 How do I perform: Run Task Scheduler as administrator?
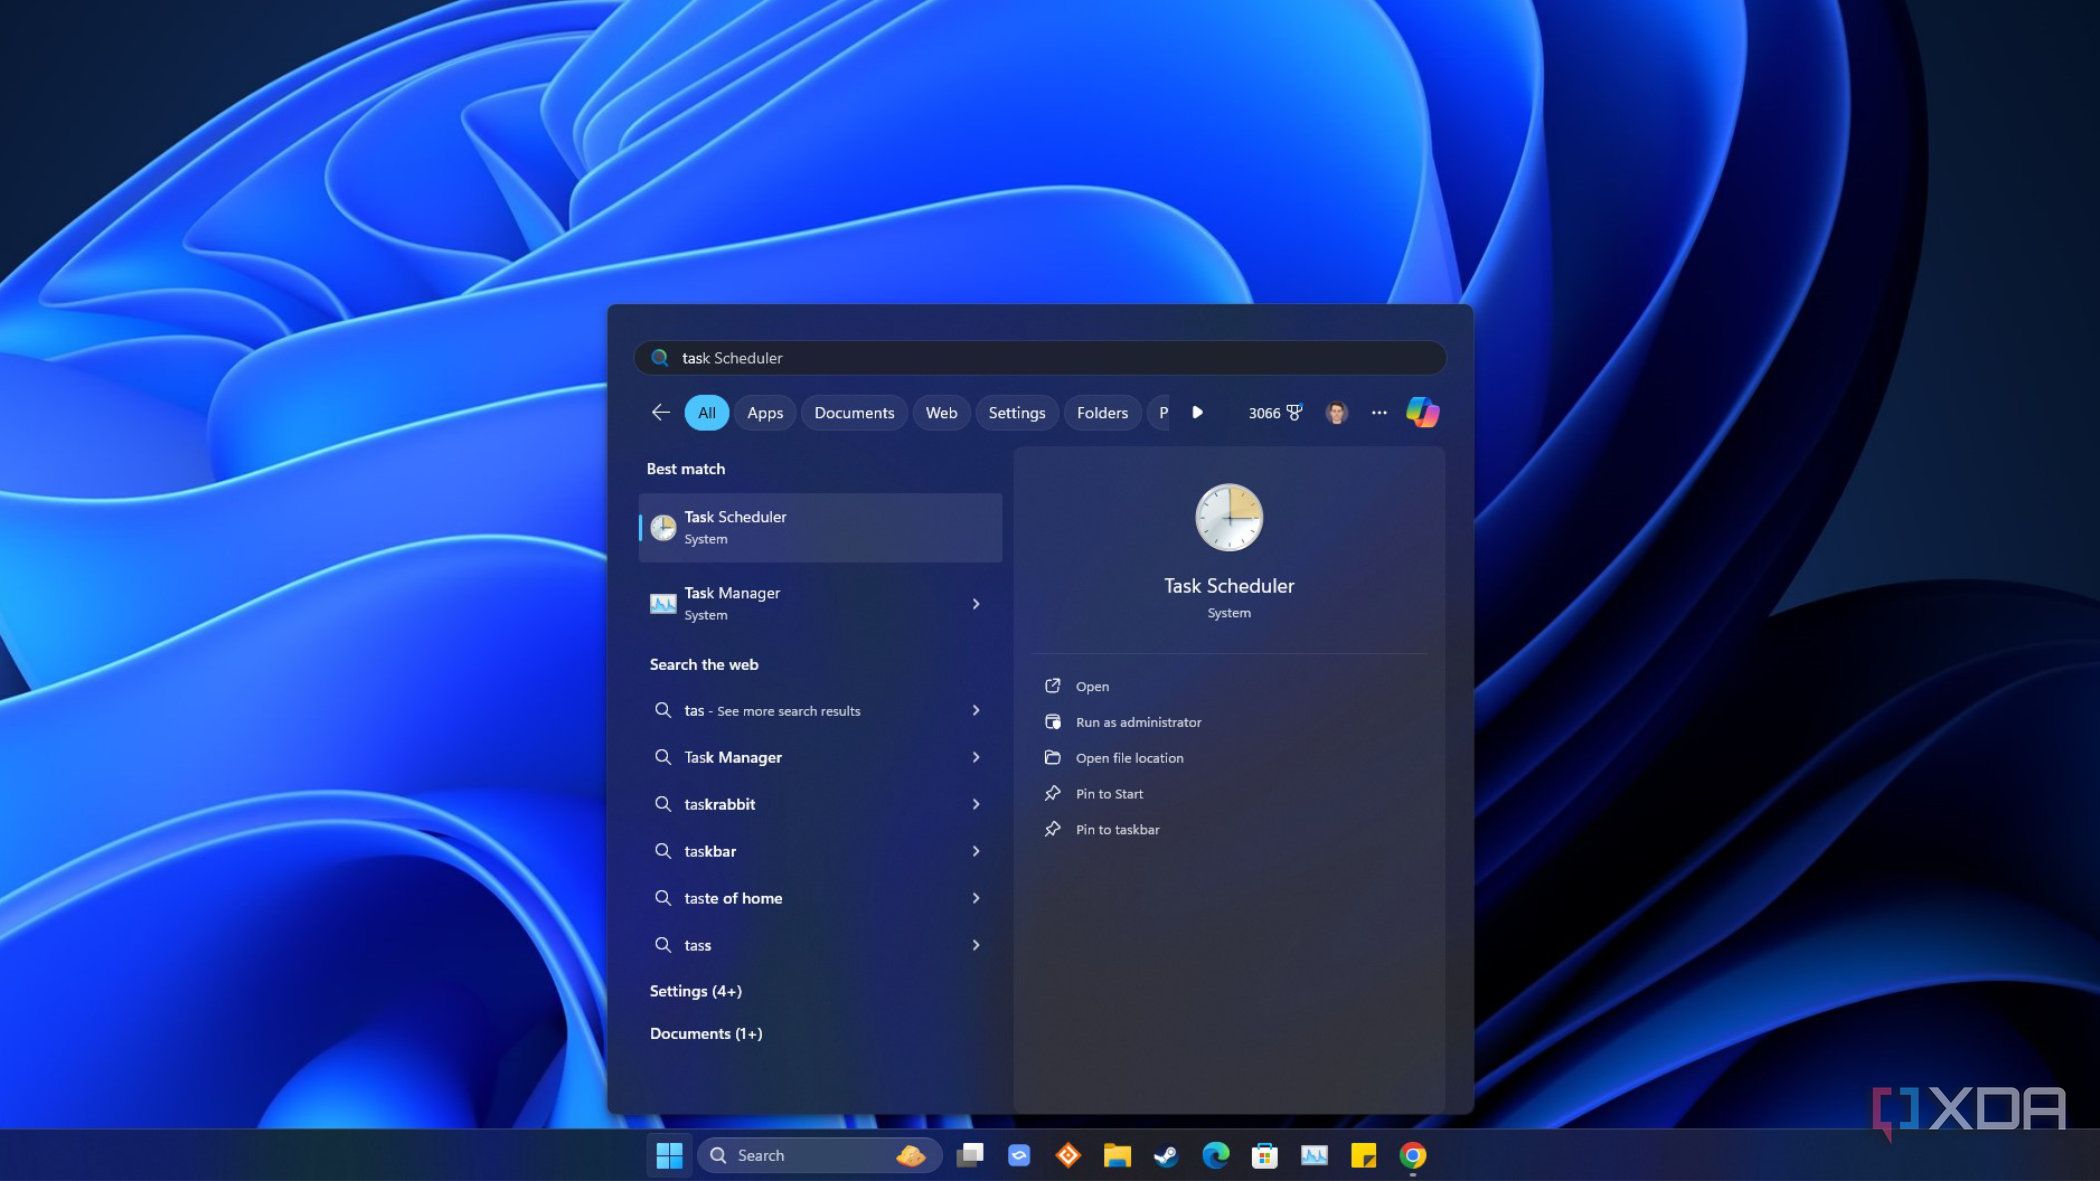(x=1138, y=721)
